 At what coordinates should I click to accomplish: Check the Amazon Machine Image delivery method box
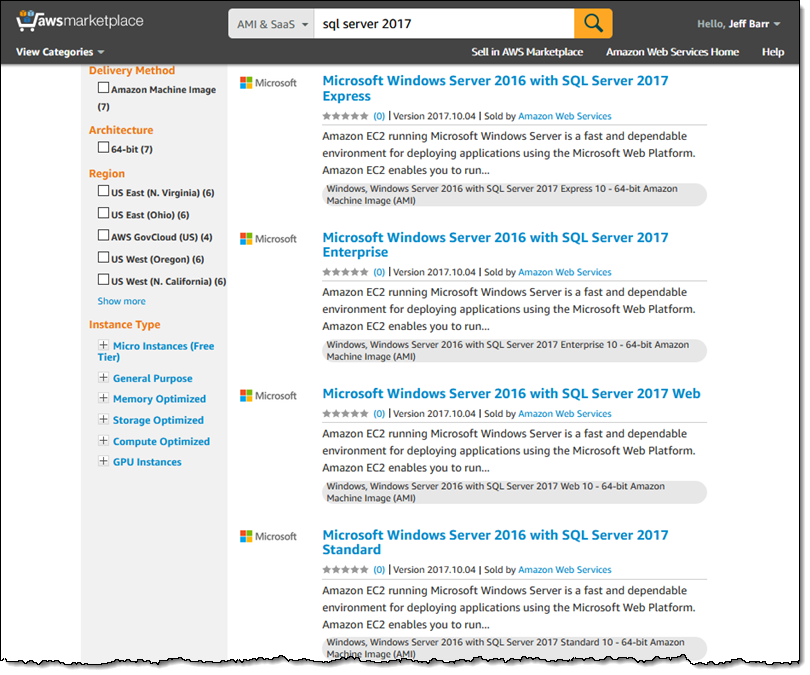tap(103, 89)
